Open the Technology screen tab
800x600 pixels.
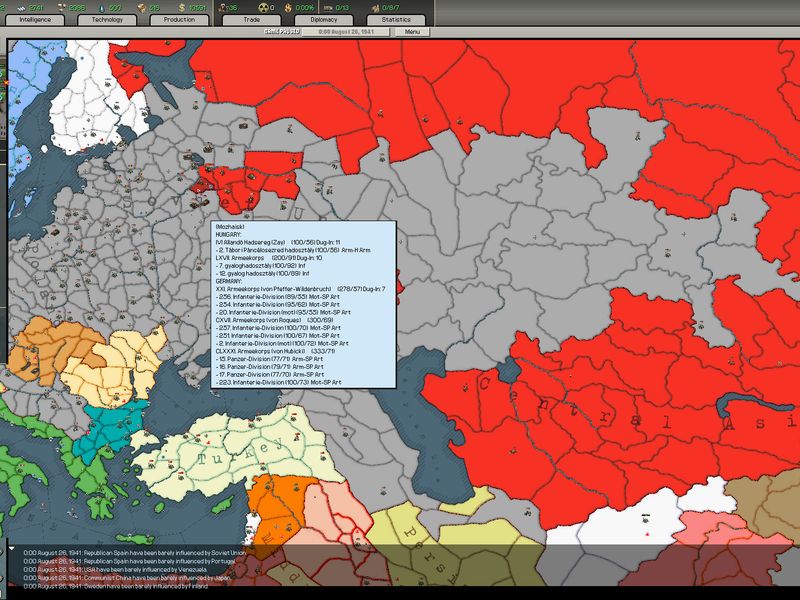[107, 20]
